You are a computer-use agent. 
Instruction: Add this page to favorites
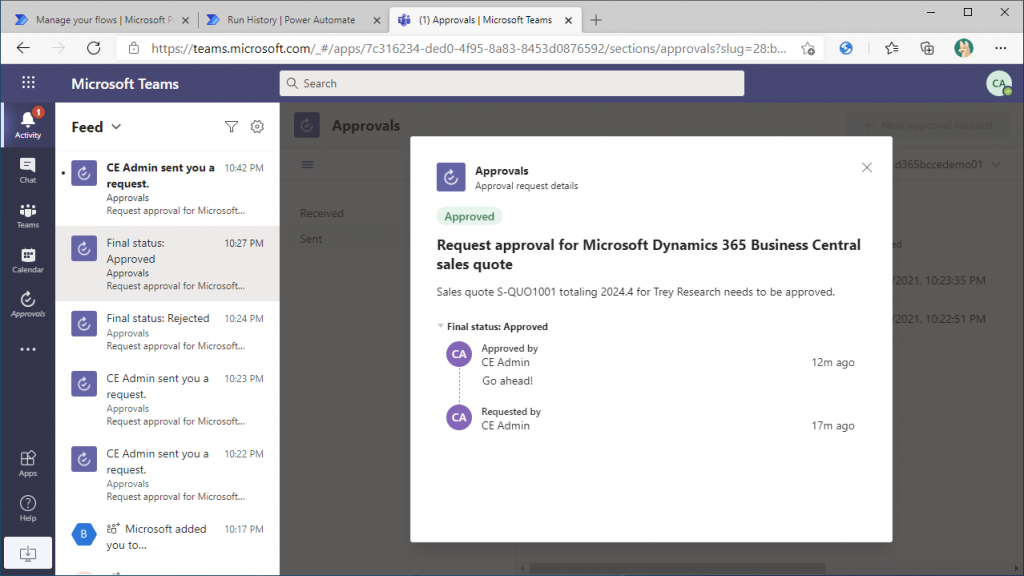coord(808,48)
